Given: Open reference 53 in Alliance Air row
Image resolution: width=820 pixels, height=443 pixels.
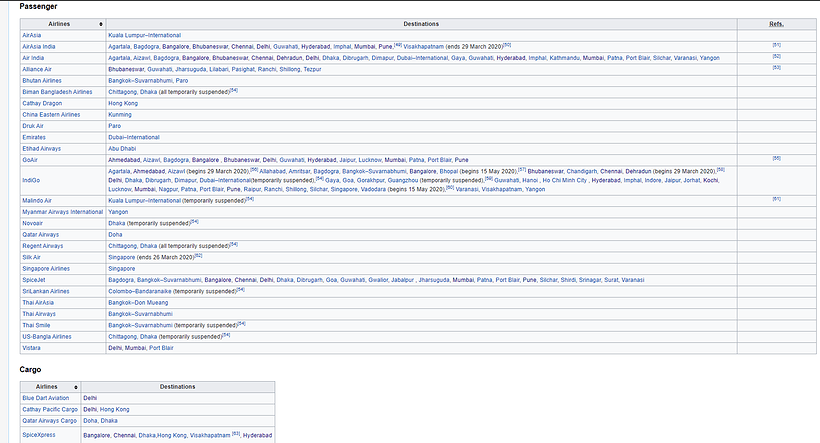Looking at the screenshot, I should tap(777, 68).
